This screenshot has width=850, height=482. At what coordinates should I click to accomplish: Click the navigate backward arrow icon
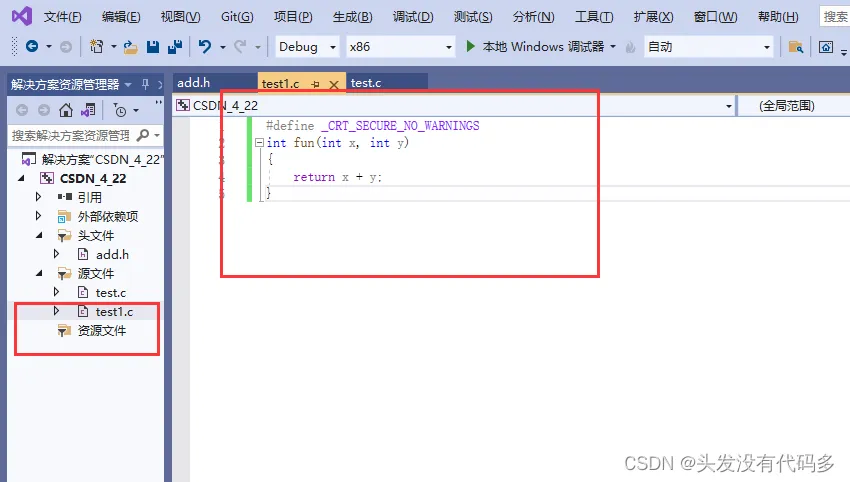click(x=32, y=47)
